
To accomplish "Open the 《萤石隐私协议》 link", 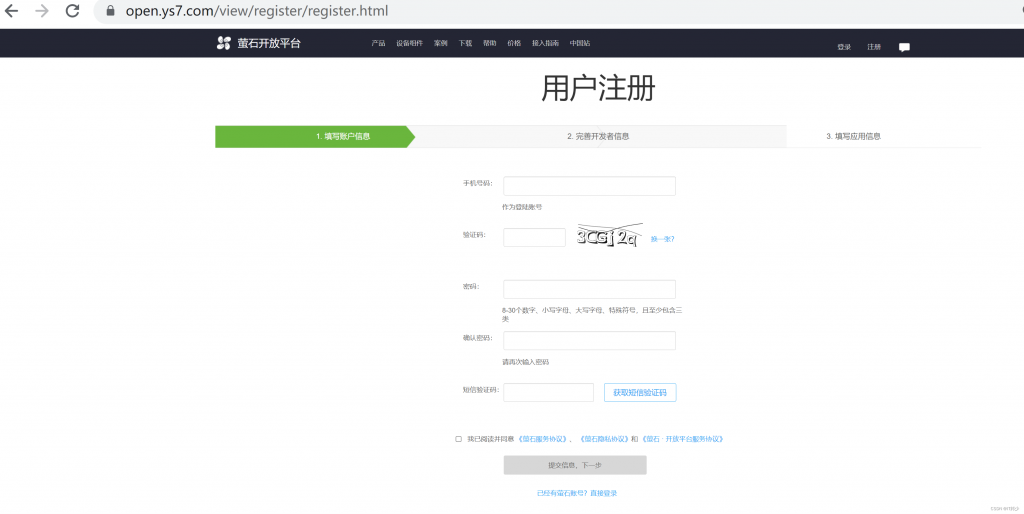I will click(604, 439).
